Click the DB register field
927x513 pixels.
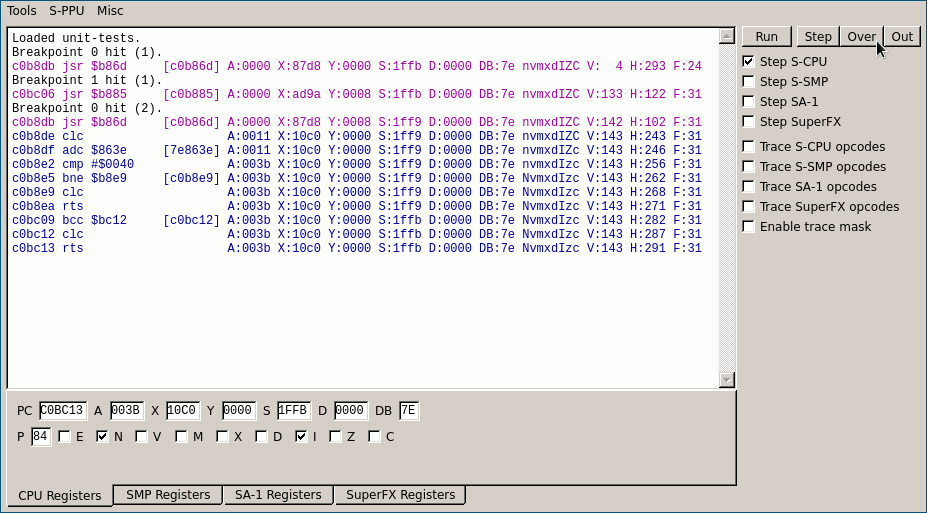pyautogui.click(x=409, y=410)
